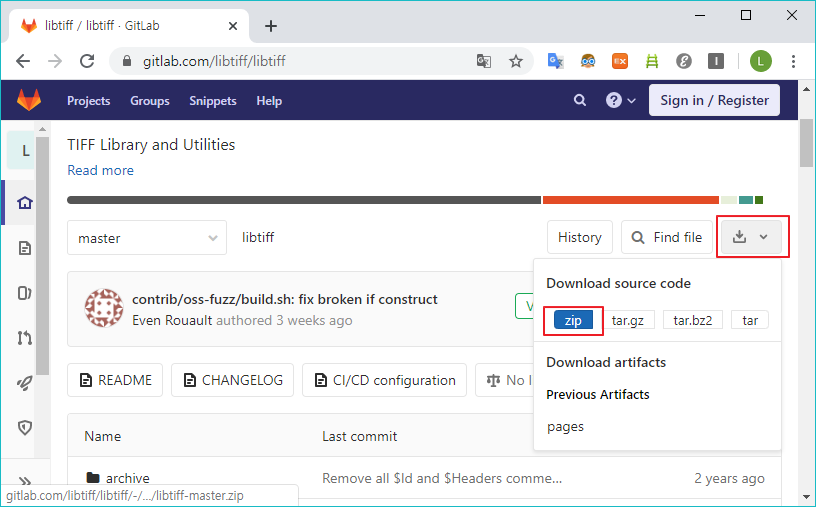This screenshot has width=816, height=507.
Task: Close the libtiff GitLab tab
Action: [x=233, y=26]
